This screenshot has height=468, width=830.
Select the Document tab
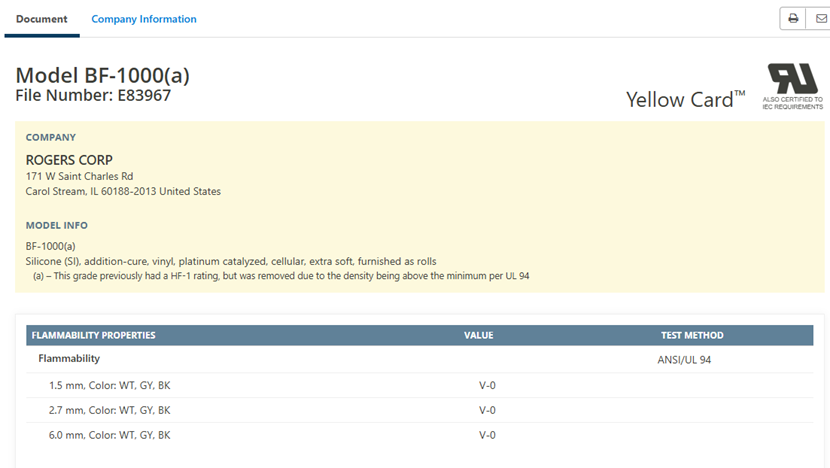point(42,19)
